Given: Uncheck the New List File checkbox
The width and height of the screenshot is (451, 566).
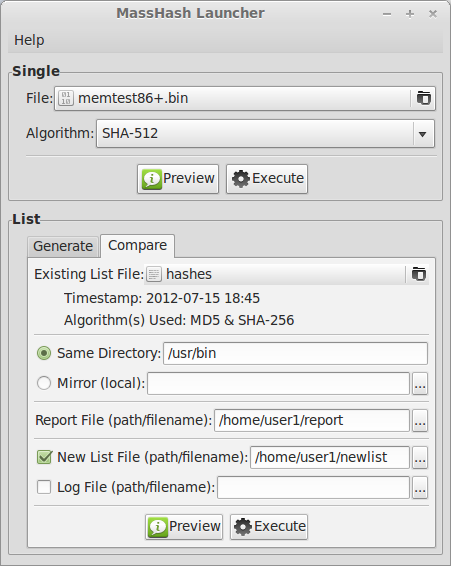Looking at the screenshot, I should [x=44, y=457].
